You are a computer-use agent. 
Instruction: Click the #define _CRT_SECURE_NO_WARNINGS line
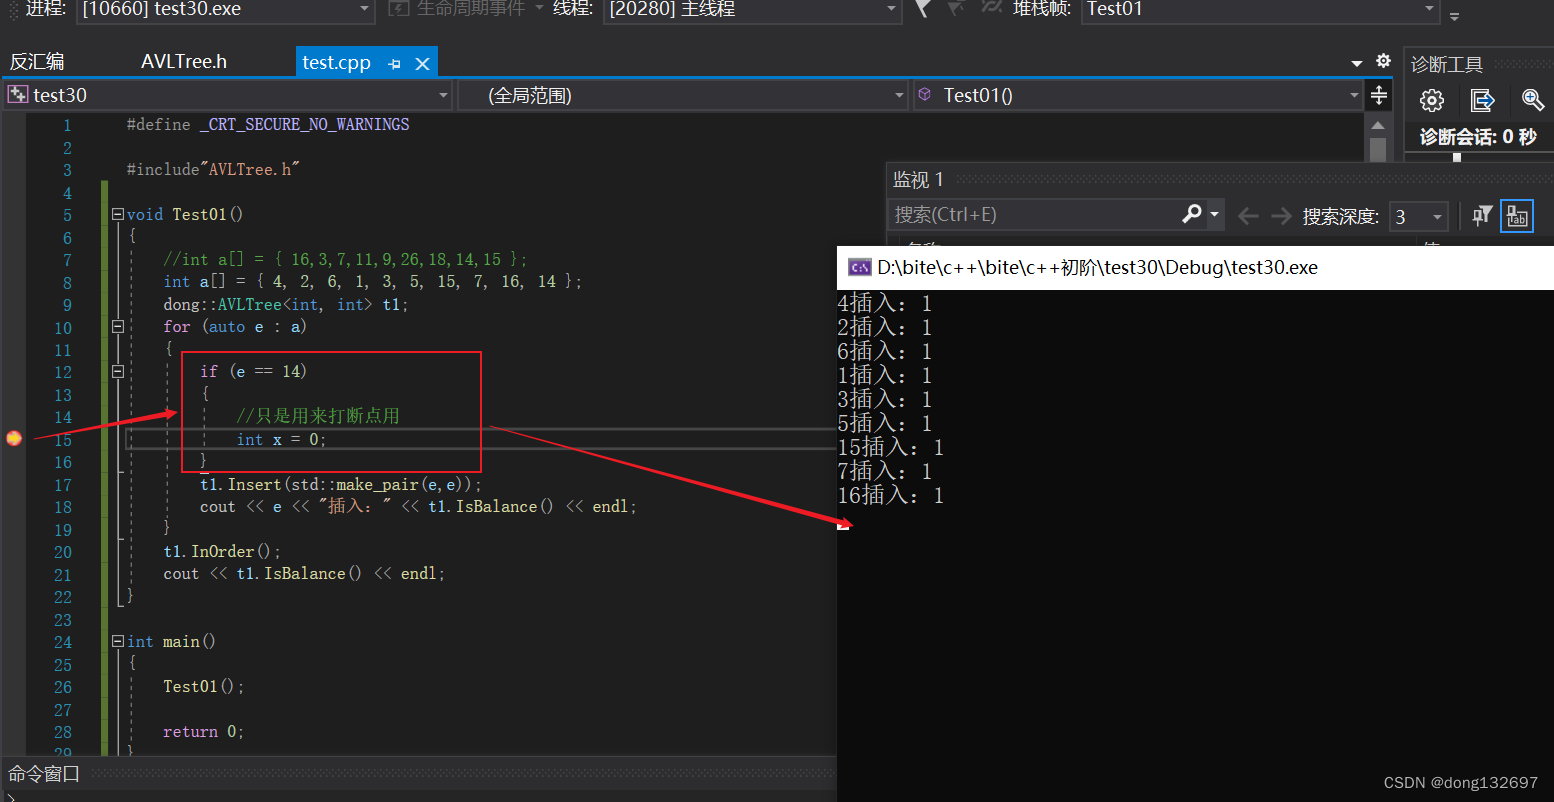point(268,124)
